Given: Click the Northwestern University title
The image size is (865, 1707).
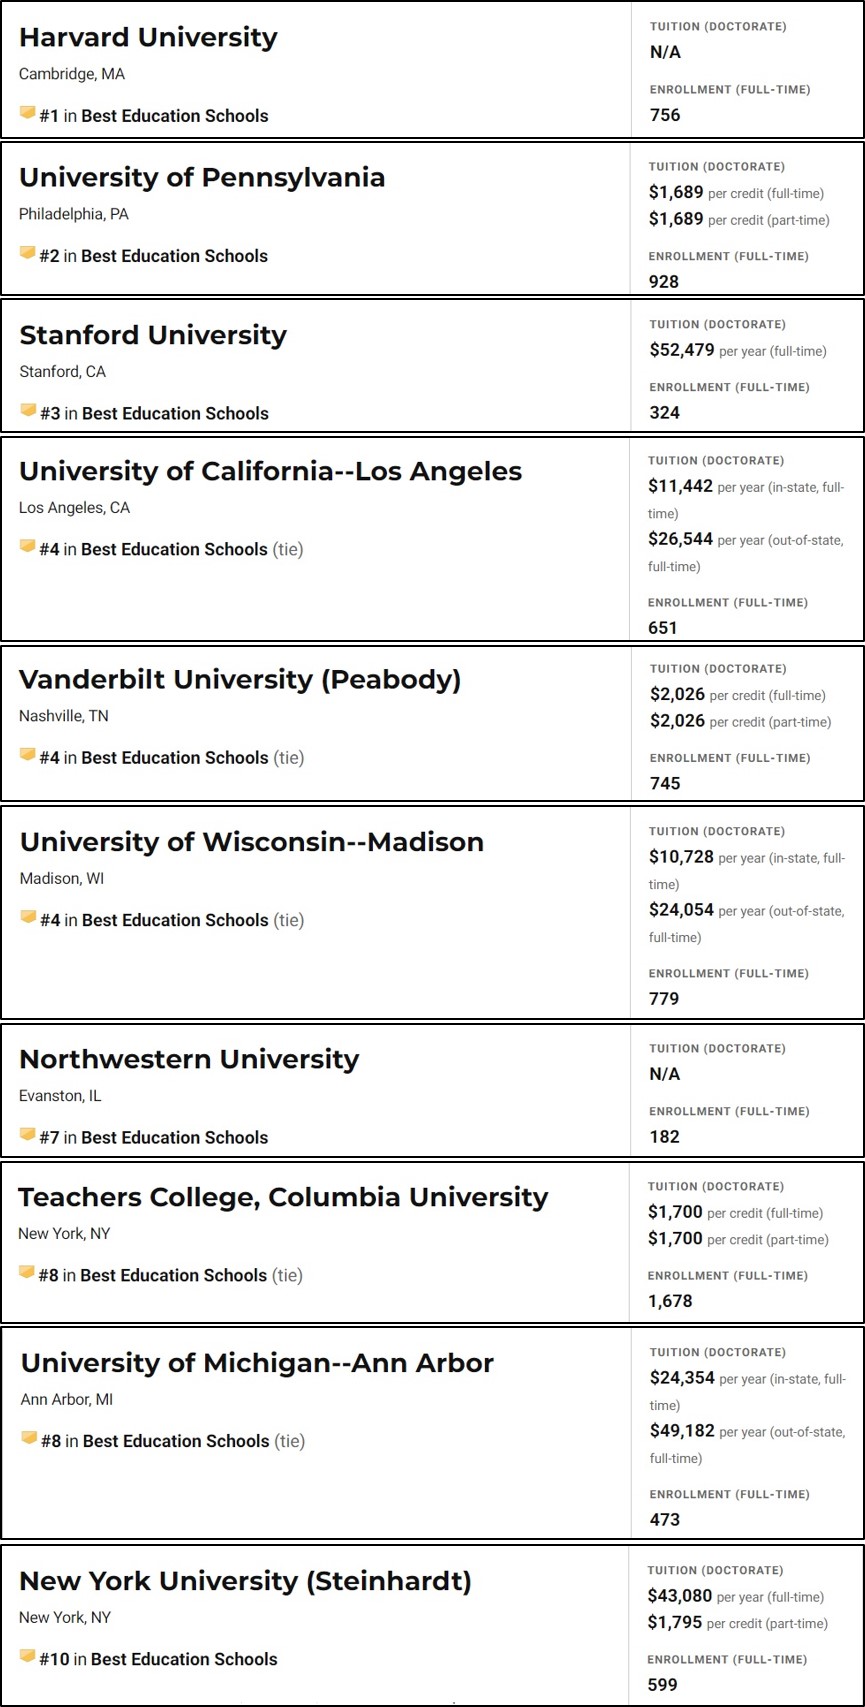Looking at the screenshot, I should point(189,1059).
